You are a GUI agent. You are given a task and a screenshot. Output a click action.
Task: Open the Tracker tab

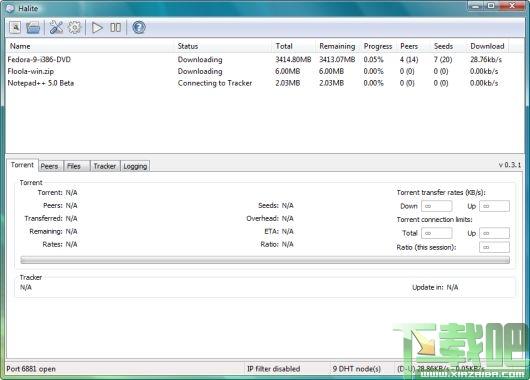click(105, 166)
